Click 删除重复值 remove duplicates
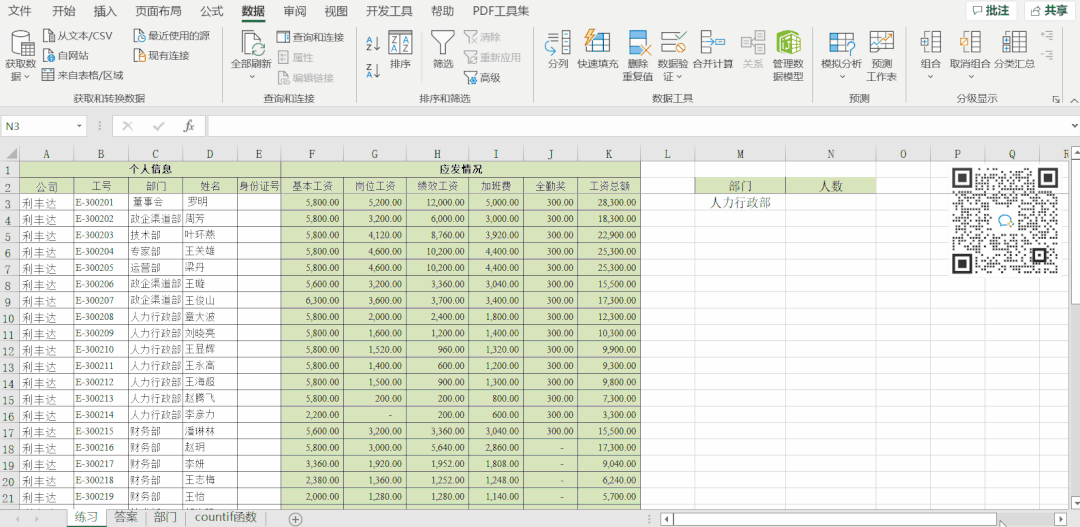 pyautogui.click(x=638, y=56)
